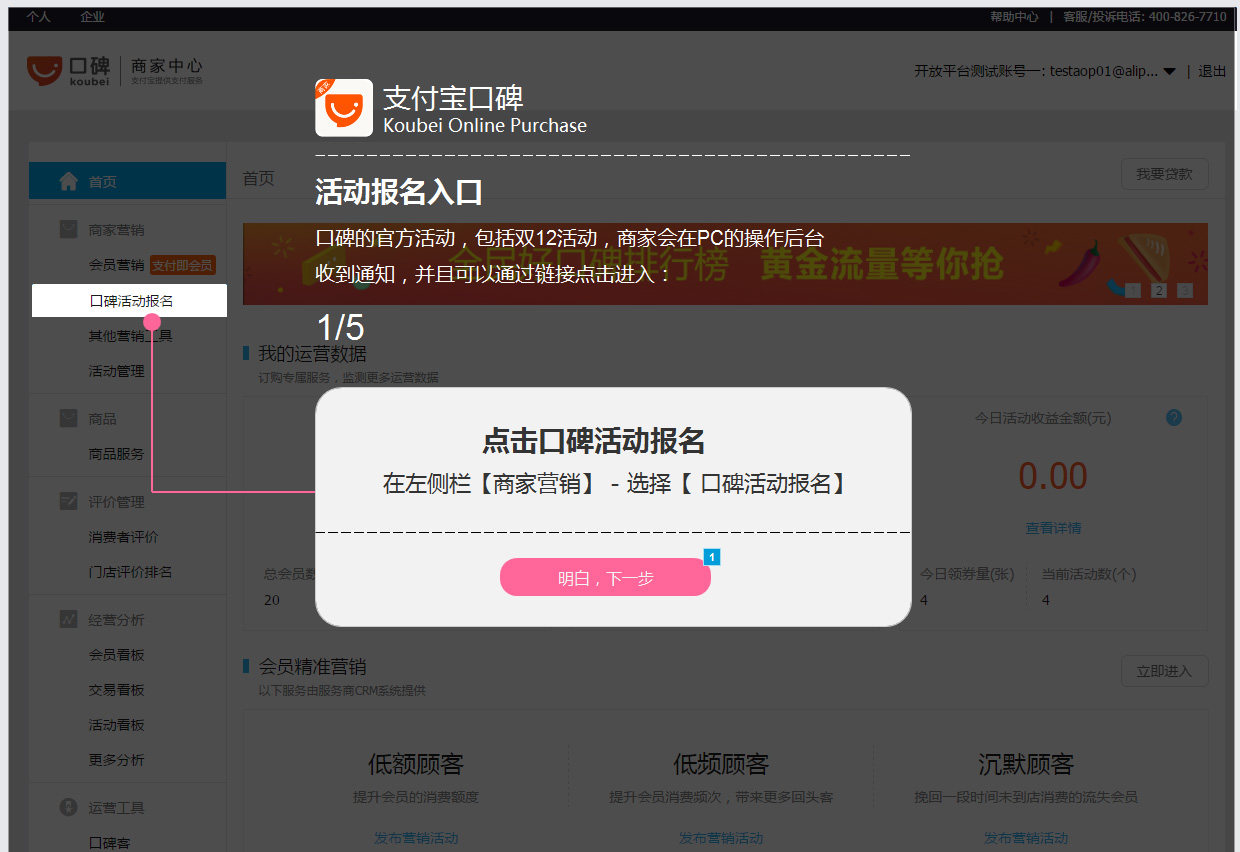Click 发布营销活动 under 低频顾客
Viewport: 1240px width, 852px height.
point(721,838)
